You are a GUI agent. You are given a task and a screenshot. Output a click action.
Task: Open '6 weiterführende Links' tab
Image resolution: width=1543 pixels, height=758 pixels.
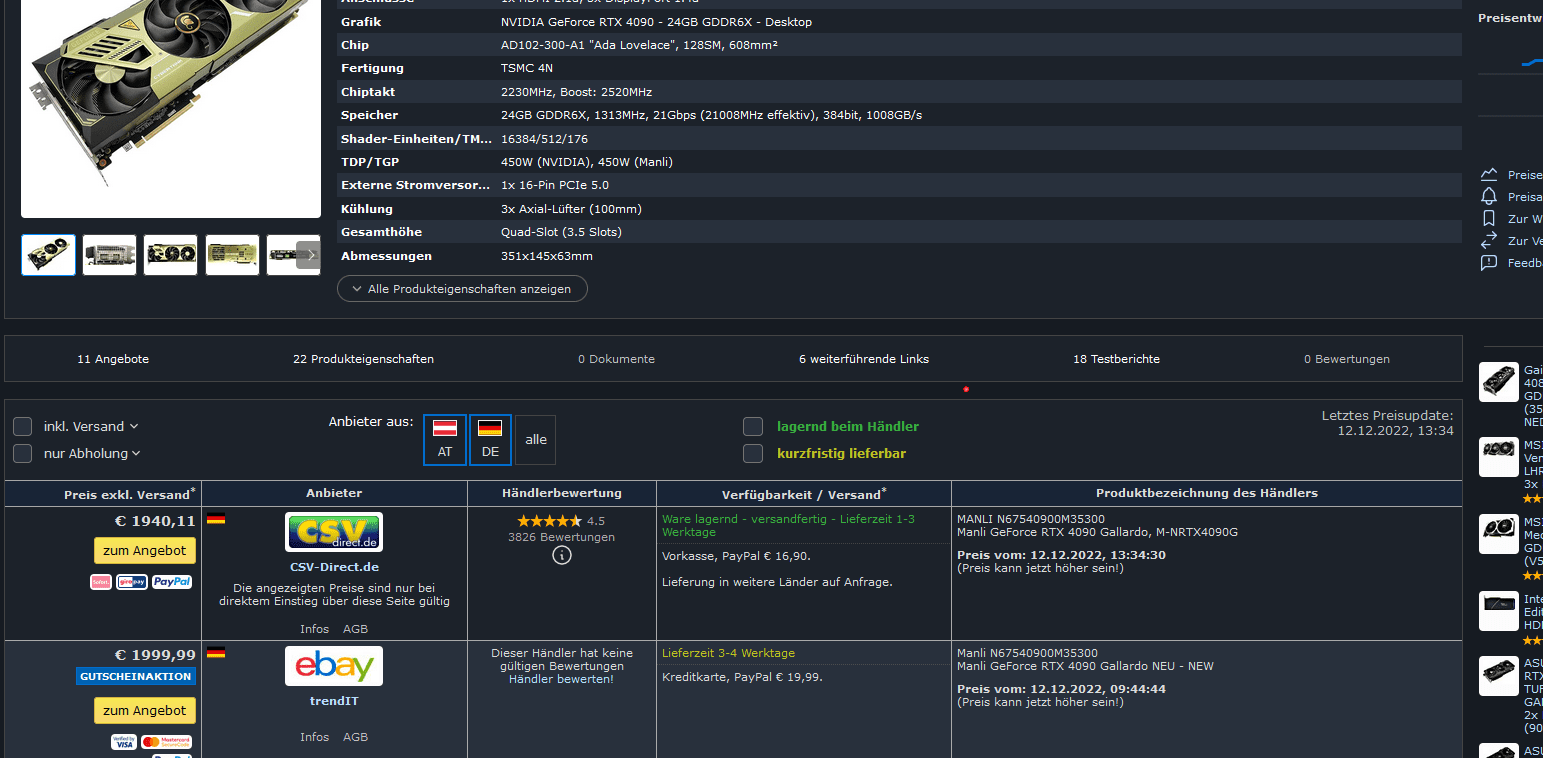click(864, 359)
